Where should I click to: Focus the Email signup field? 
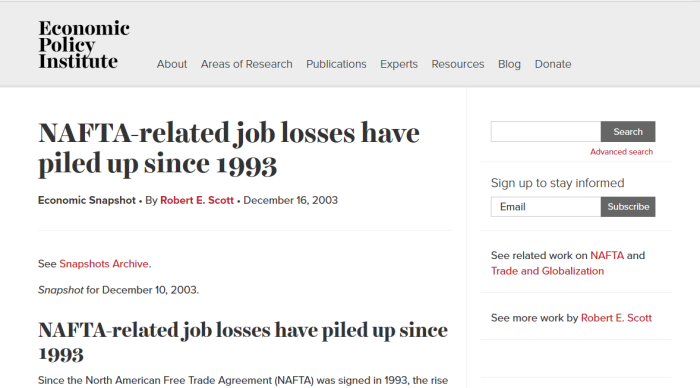546,207
